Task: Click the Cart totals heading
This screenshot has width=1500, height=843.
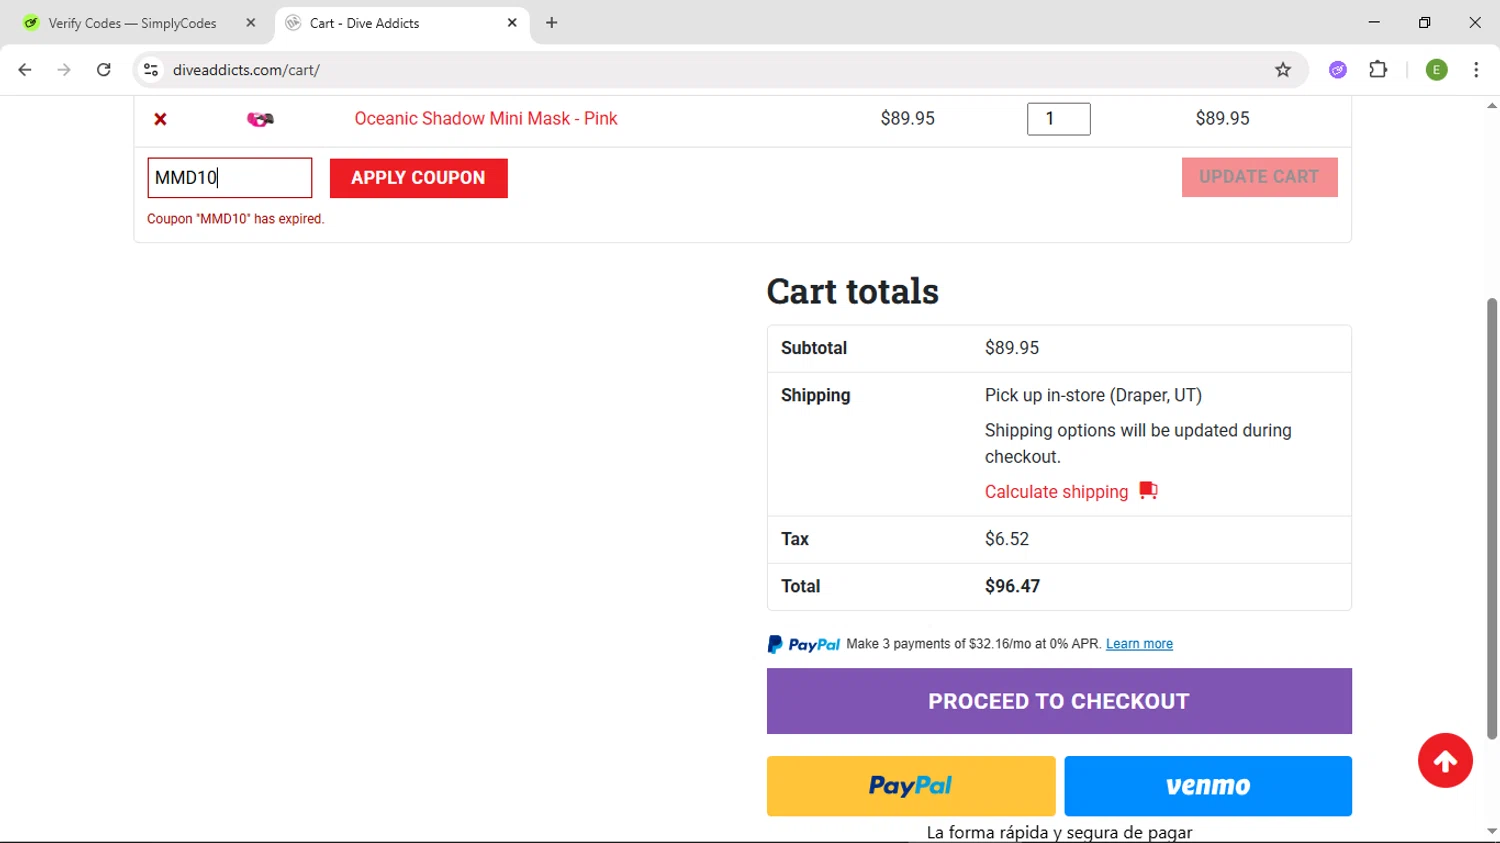Action: pyautogui.click(x=853, y=291)
